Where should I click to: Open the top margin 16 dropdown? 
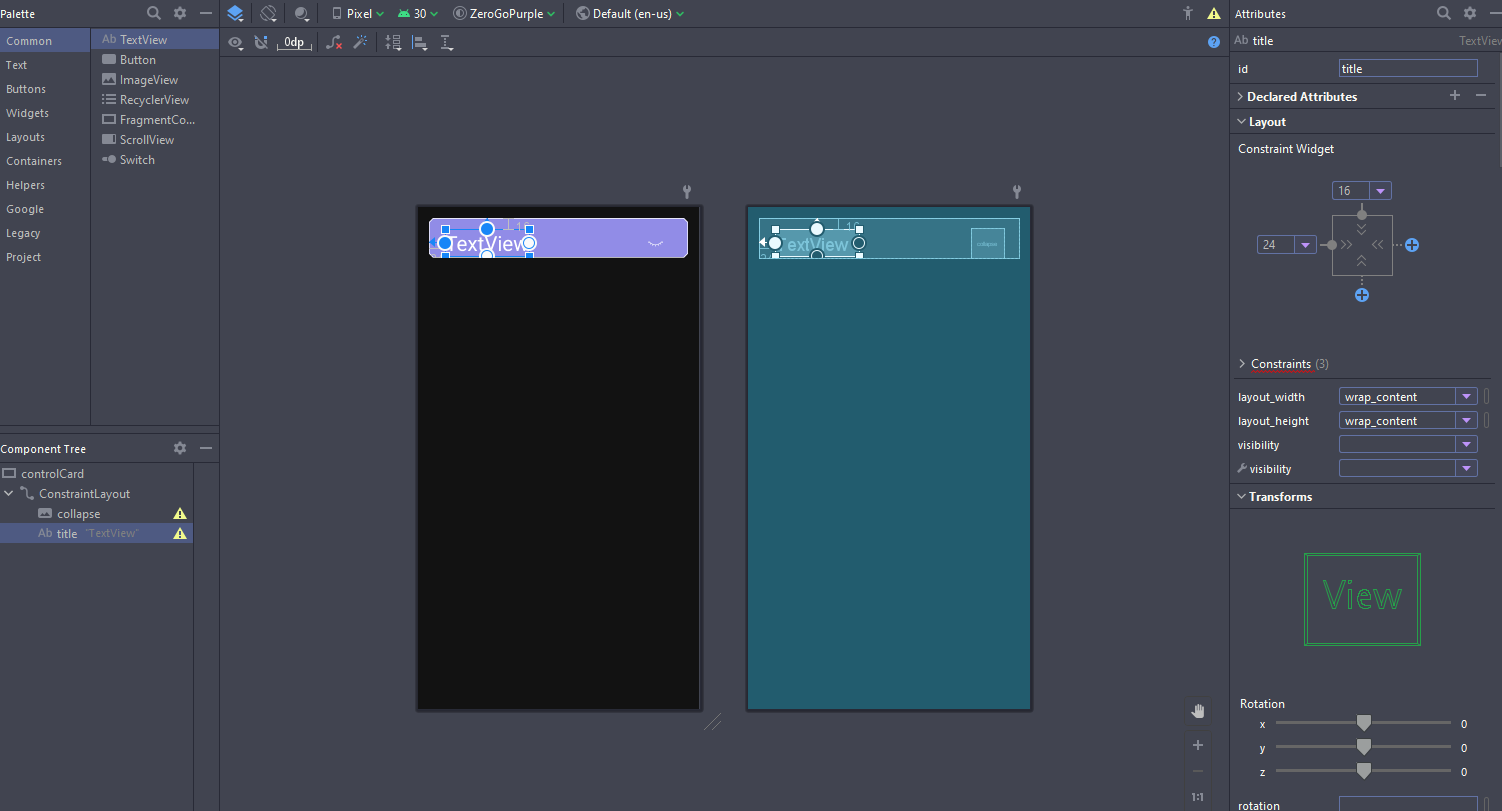[1381, 191]
